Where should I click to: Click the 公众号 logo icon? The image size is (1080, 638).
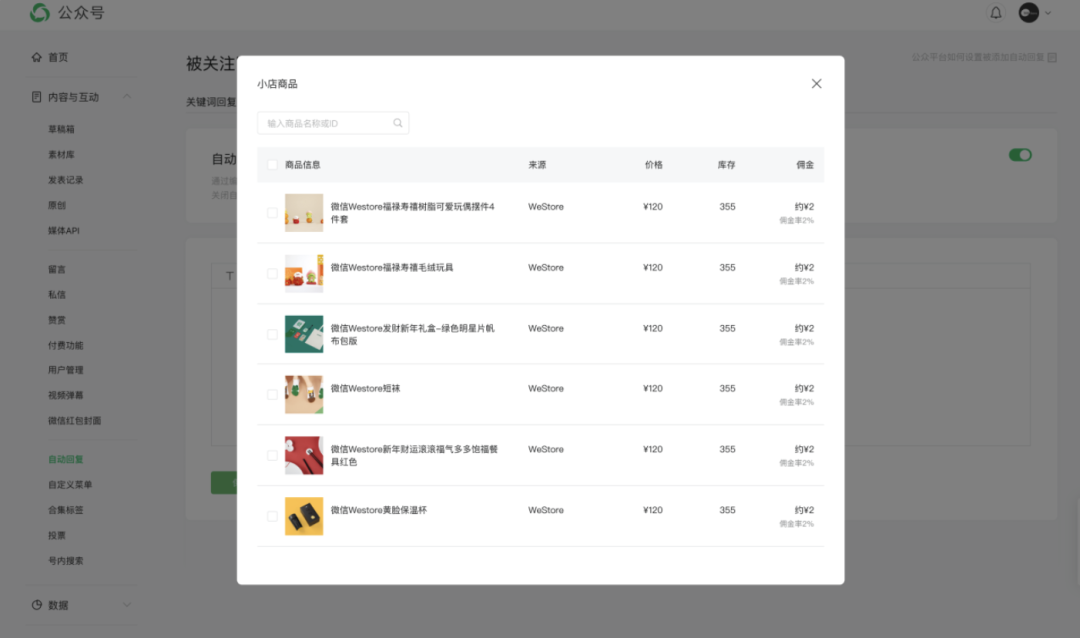pyautogui.click(x=40, y=12)
